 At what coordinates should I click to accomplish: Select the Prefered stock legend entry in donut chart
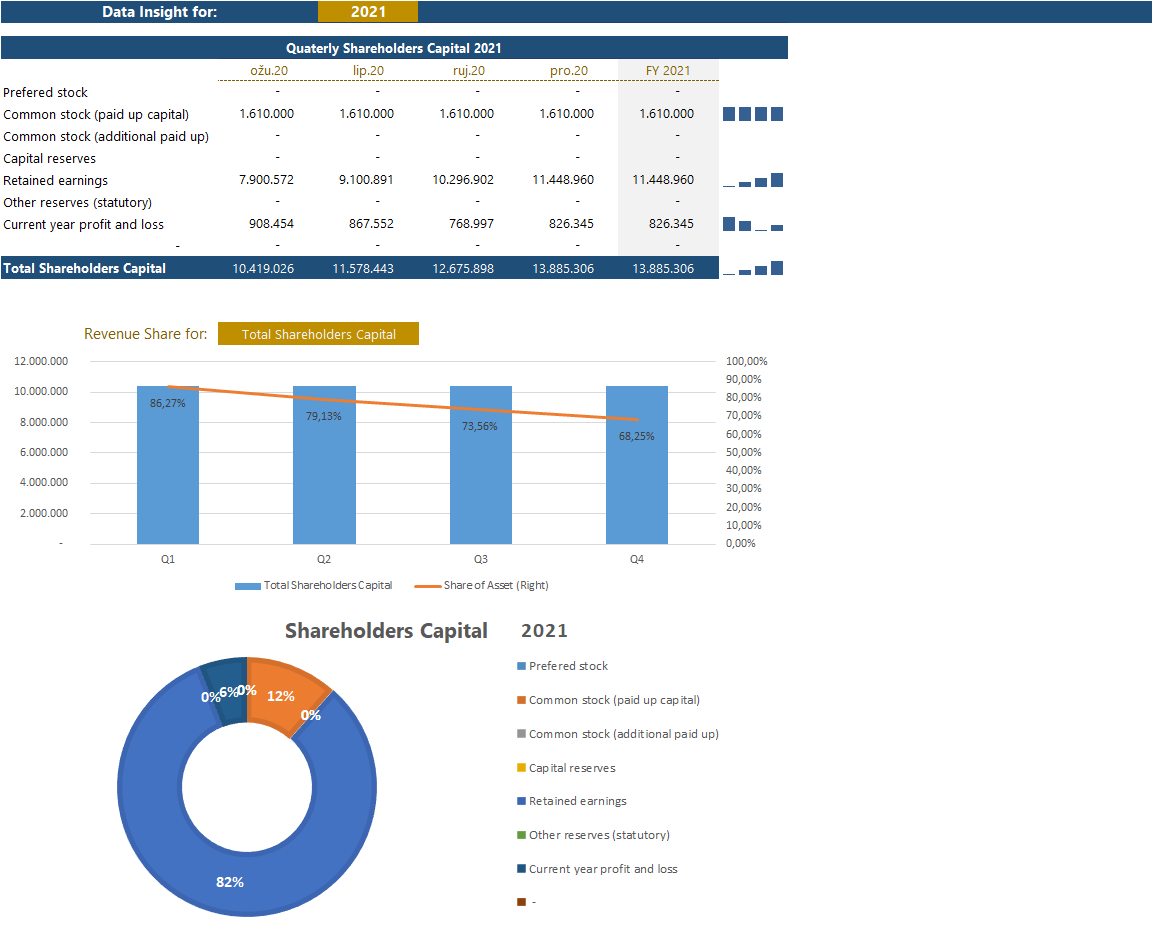[x=567, y=666]
